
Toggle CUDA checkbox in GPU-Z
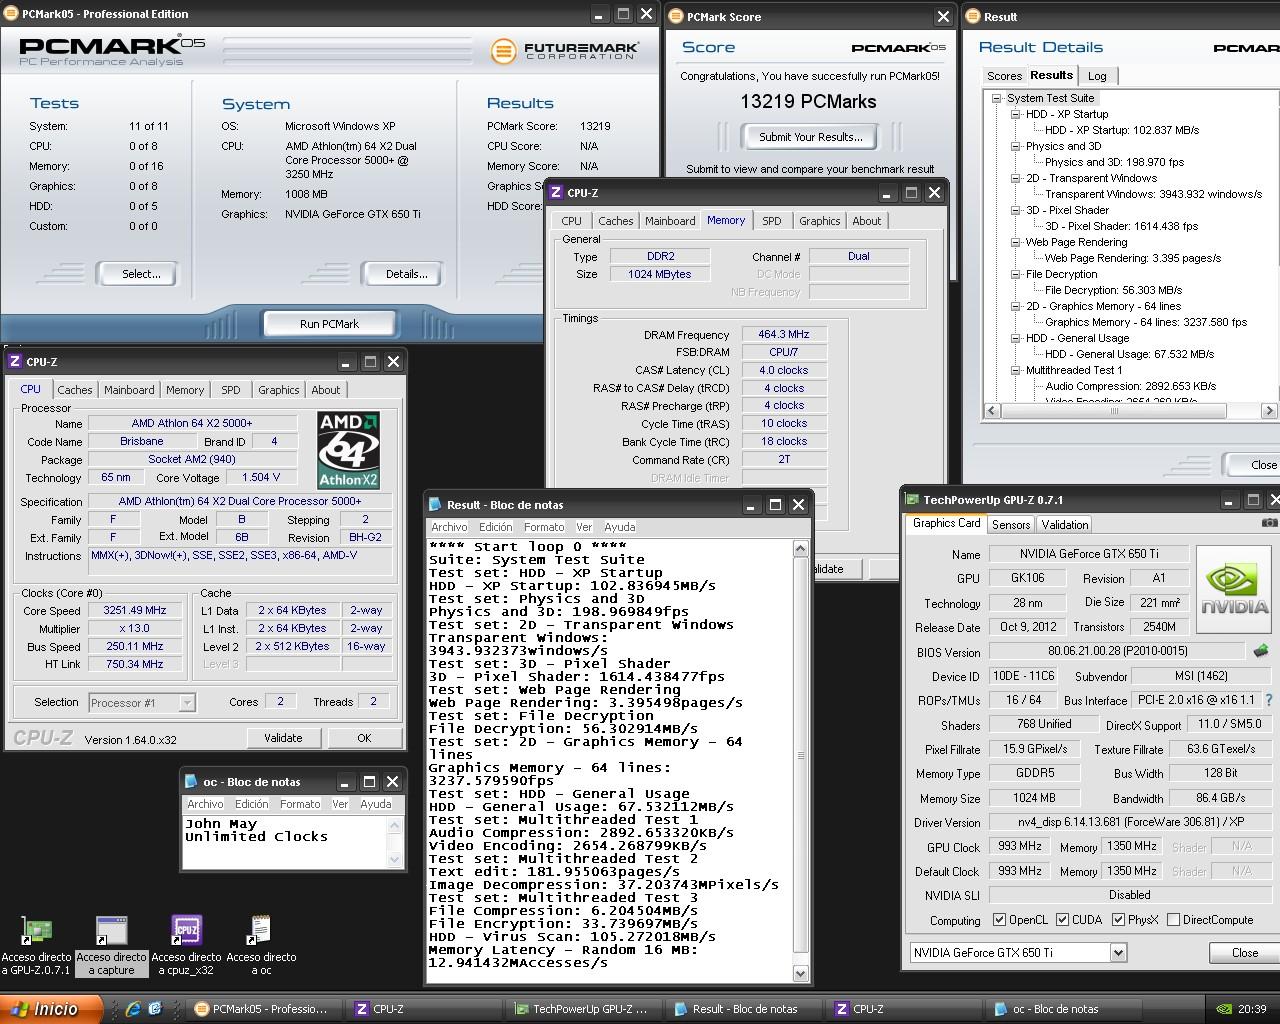[x=1063, y=920]
